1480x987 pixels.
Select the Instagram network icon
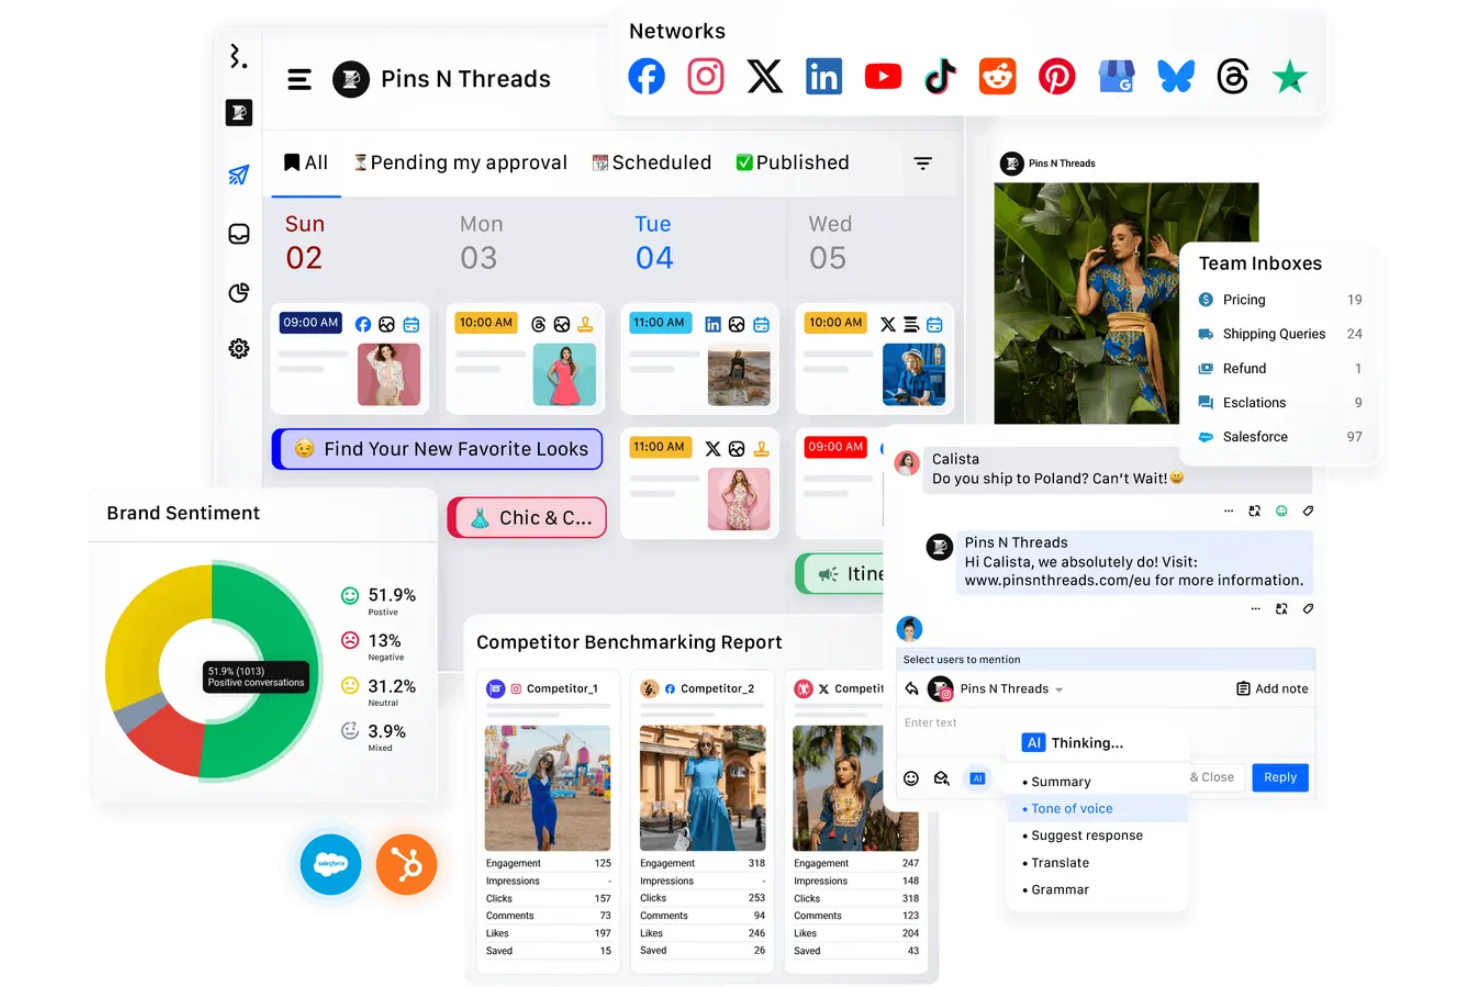(x=705, y=76)
